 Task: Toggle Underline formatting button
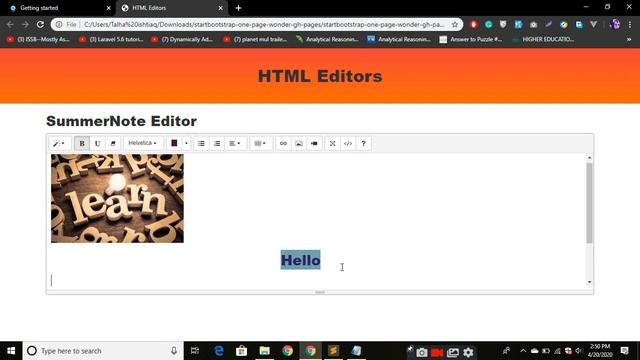[97, 143]
